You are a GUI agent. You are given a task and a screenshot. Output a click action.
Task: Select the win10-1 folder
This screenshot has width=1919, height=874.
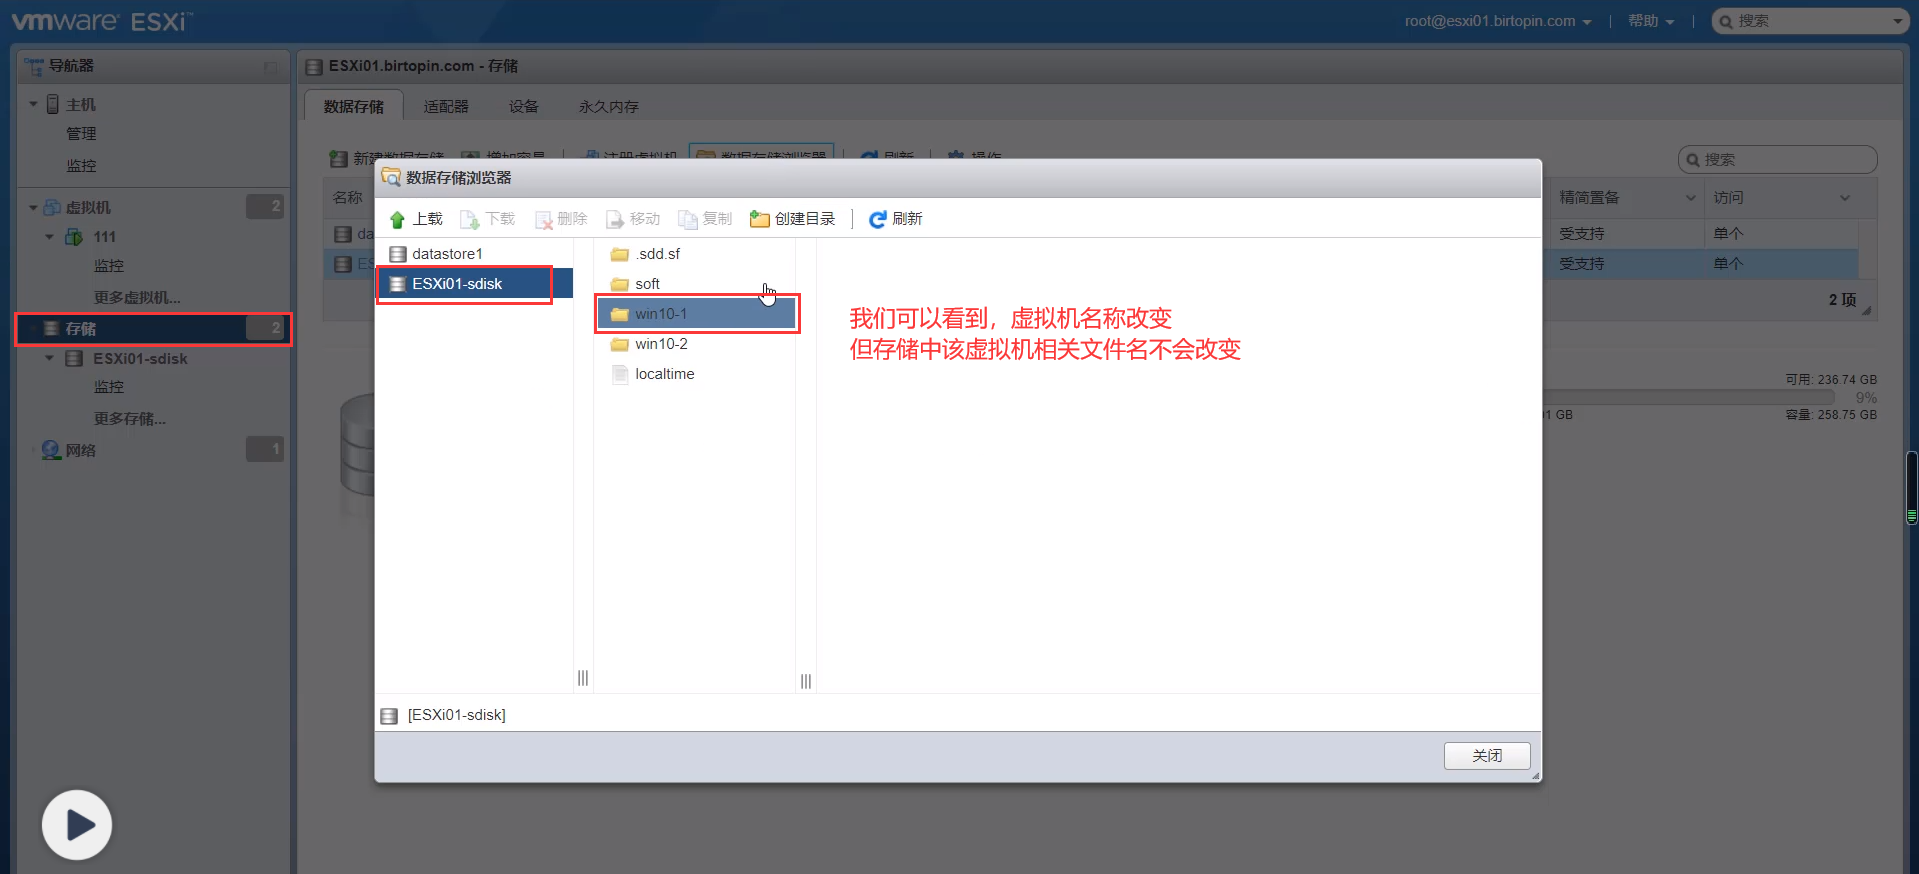[x=695, y=314]
